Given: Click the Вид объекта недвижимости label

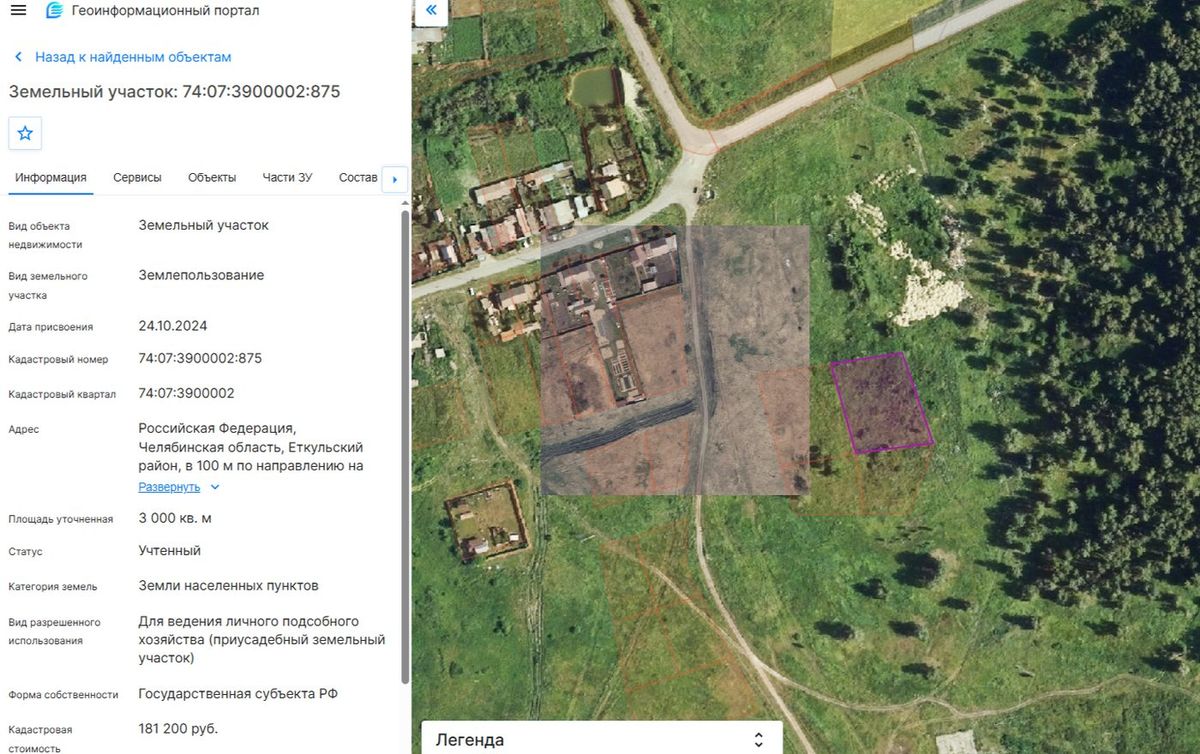Looking at the screenshot, I should tap(45, 235).
